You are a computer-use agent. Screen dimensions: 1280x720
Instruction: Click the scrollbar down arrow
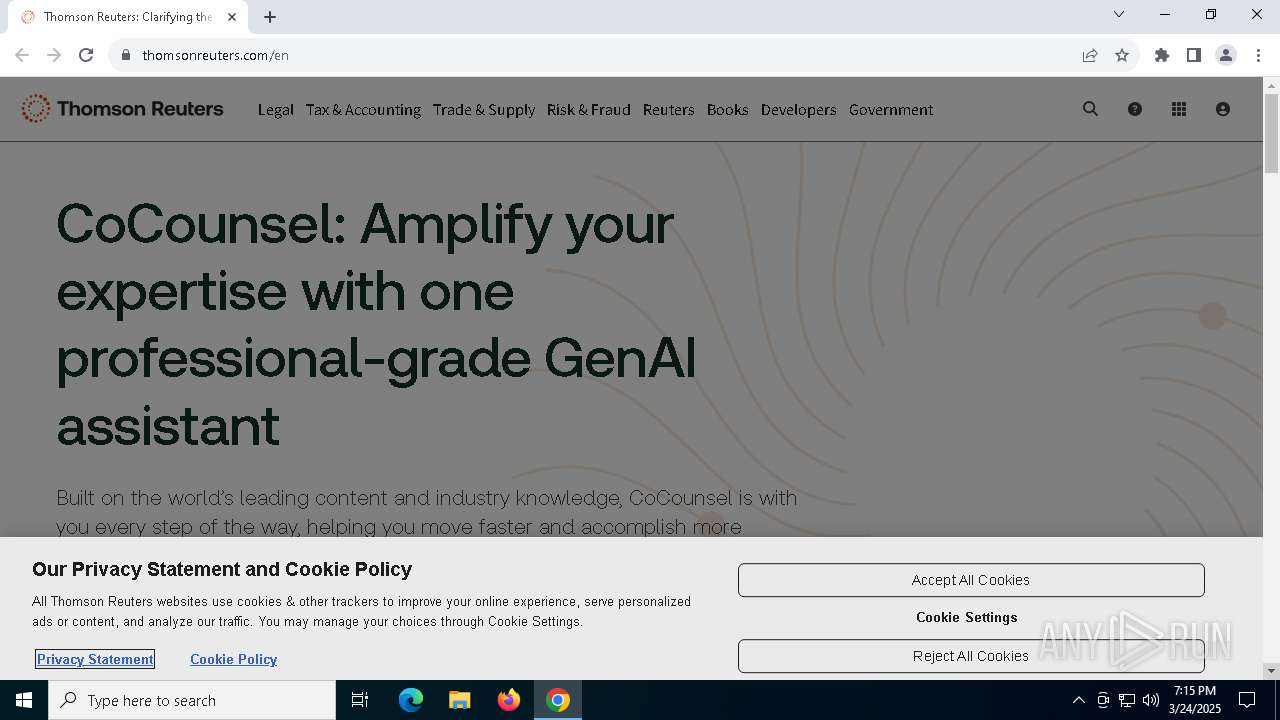coord(1271,670)
